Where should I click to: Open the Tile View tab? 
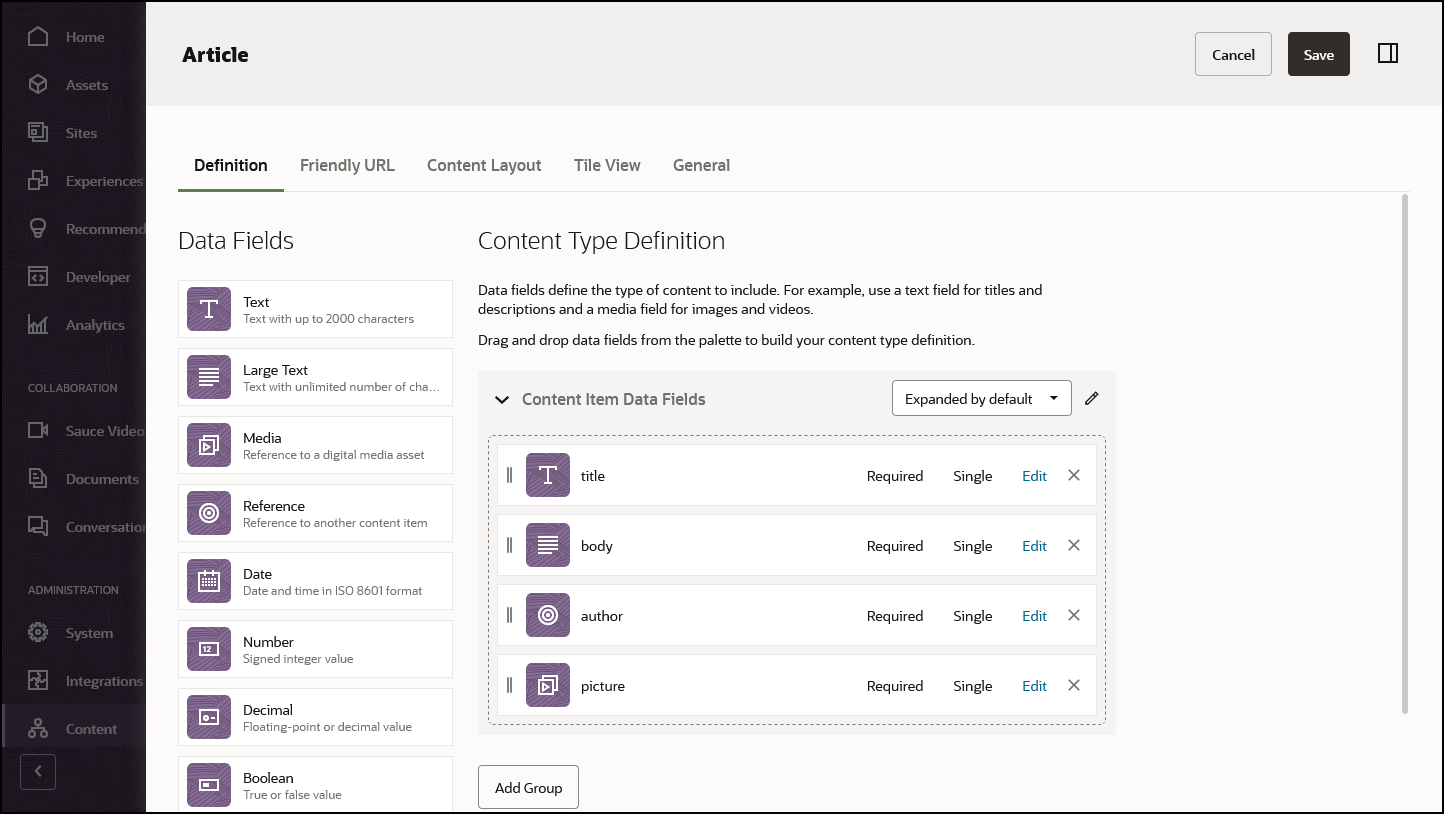[607, 165]
